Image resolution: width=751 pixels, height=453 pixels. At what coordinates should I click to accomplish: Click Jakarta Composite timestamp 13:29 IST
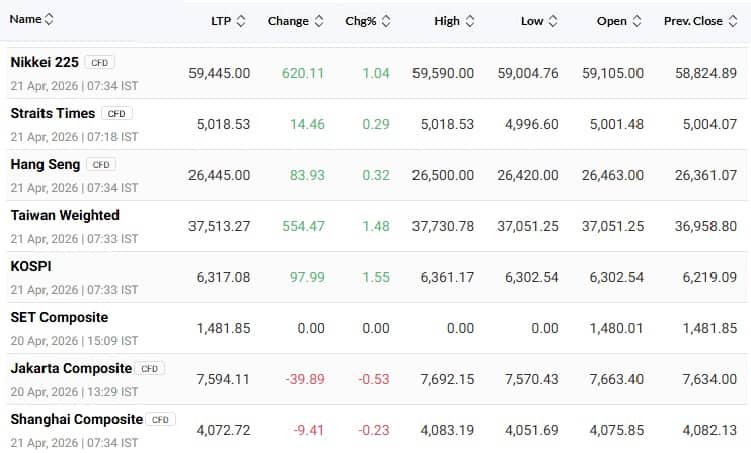point(113,392)
